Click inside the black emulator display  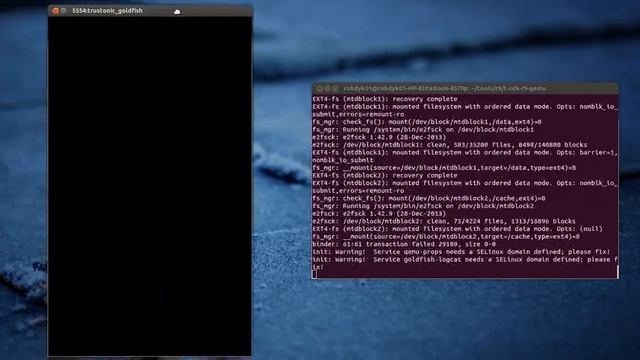pyautogui.click(x=150, y=186)
